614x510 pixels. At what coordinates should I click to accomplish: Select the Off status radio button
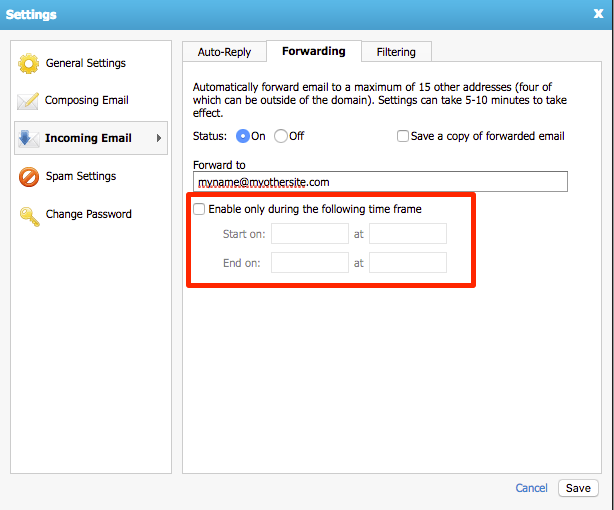click(281, 136)
